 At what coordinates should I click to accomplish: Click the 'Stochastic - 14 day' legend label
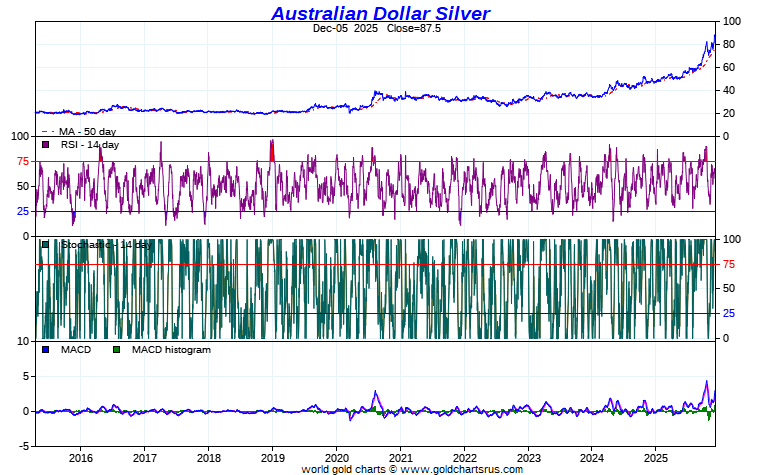click(106, 245)
